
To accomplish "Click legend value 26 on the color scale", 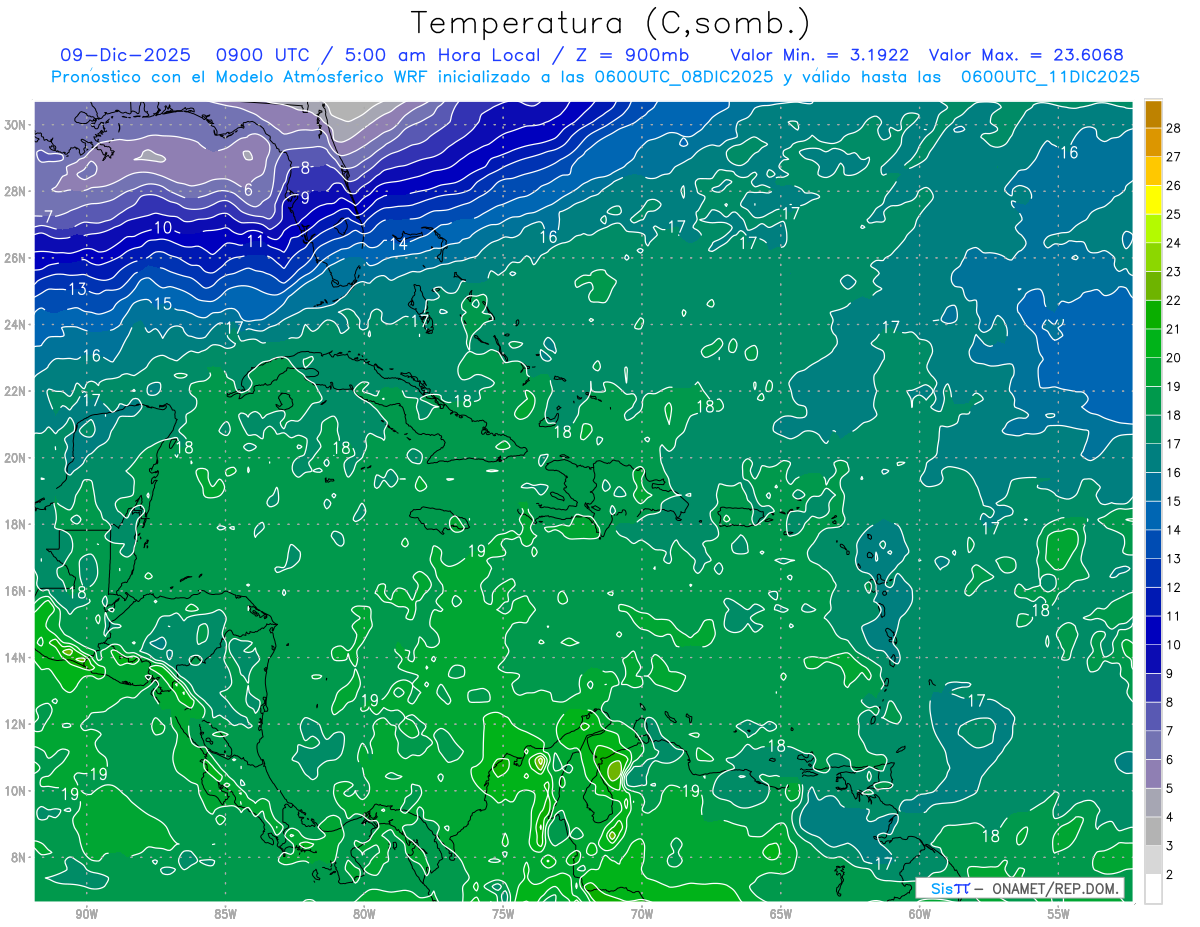I will [x=1173, y=185].
